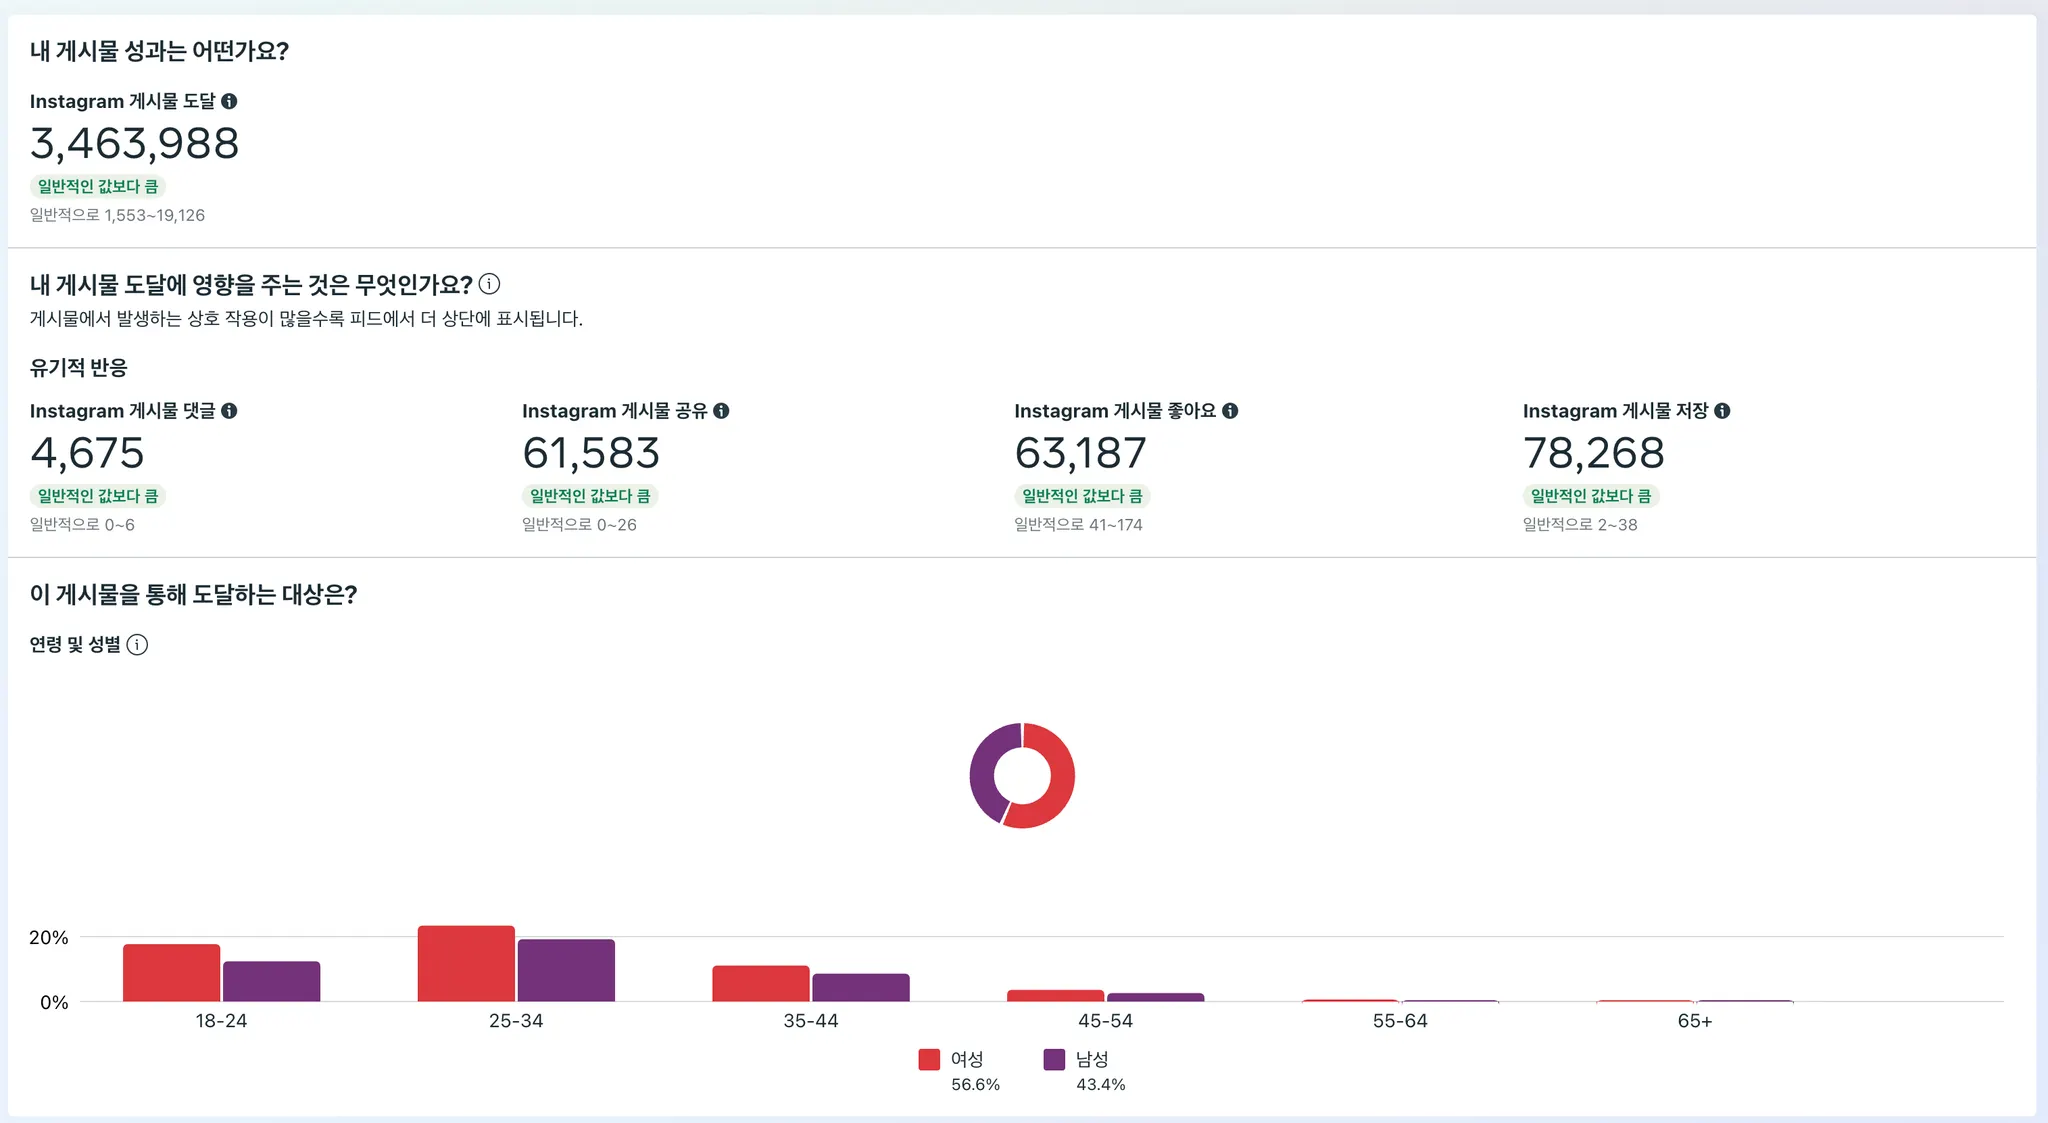Screen dimensions: 2048x1123
Task: Click info icon next to Instagram 게시물 저장
Action: coord(1722,411)
